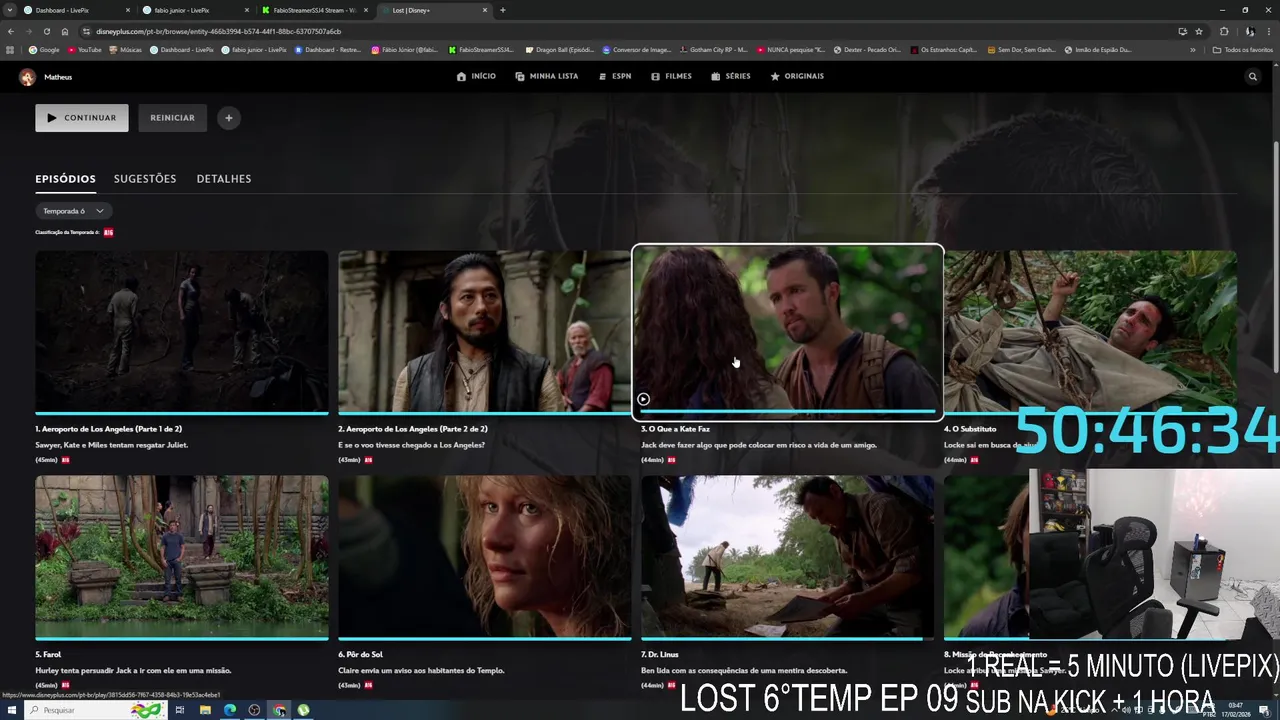Click the browser home icon
1280x720 pixels.
point(65,31)
